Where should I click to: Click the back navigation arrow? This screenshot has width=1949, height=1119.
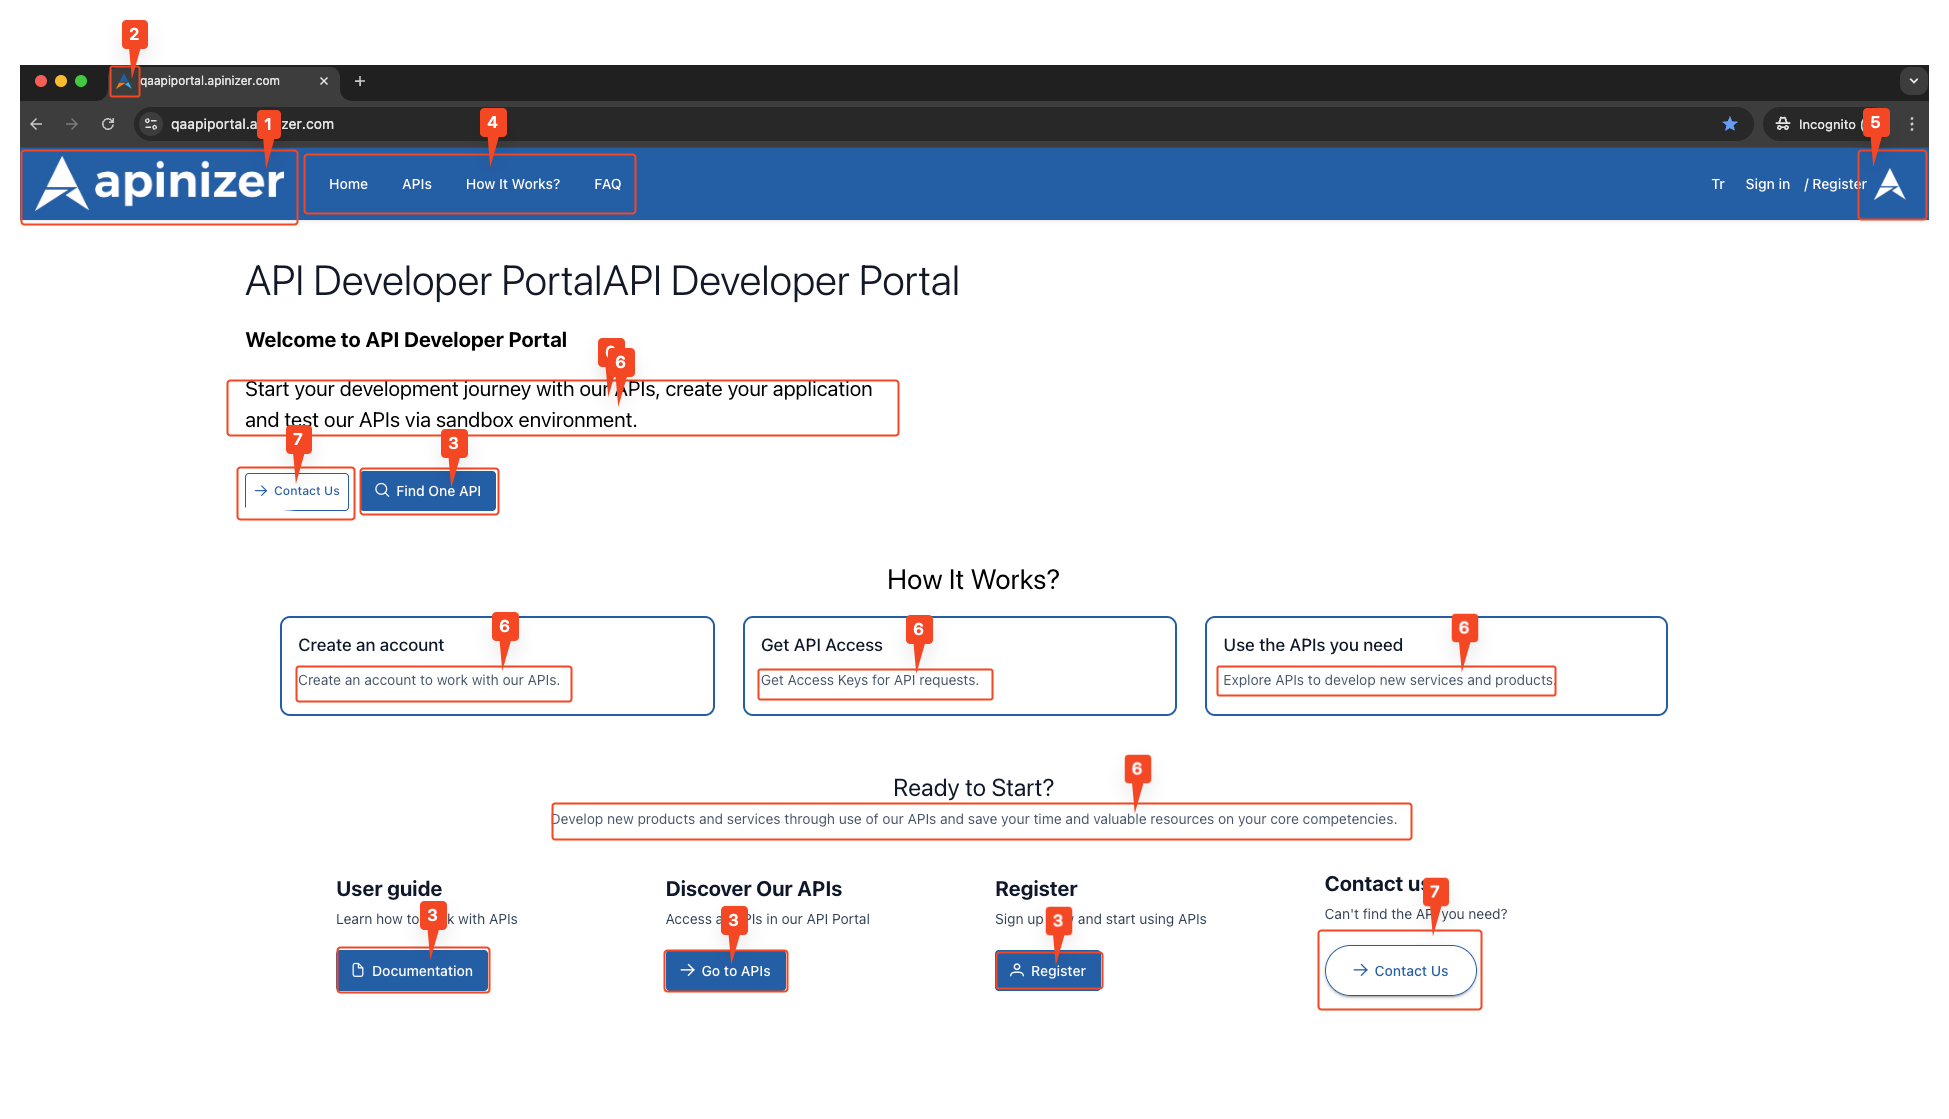[37, 124]
